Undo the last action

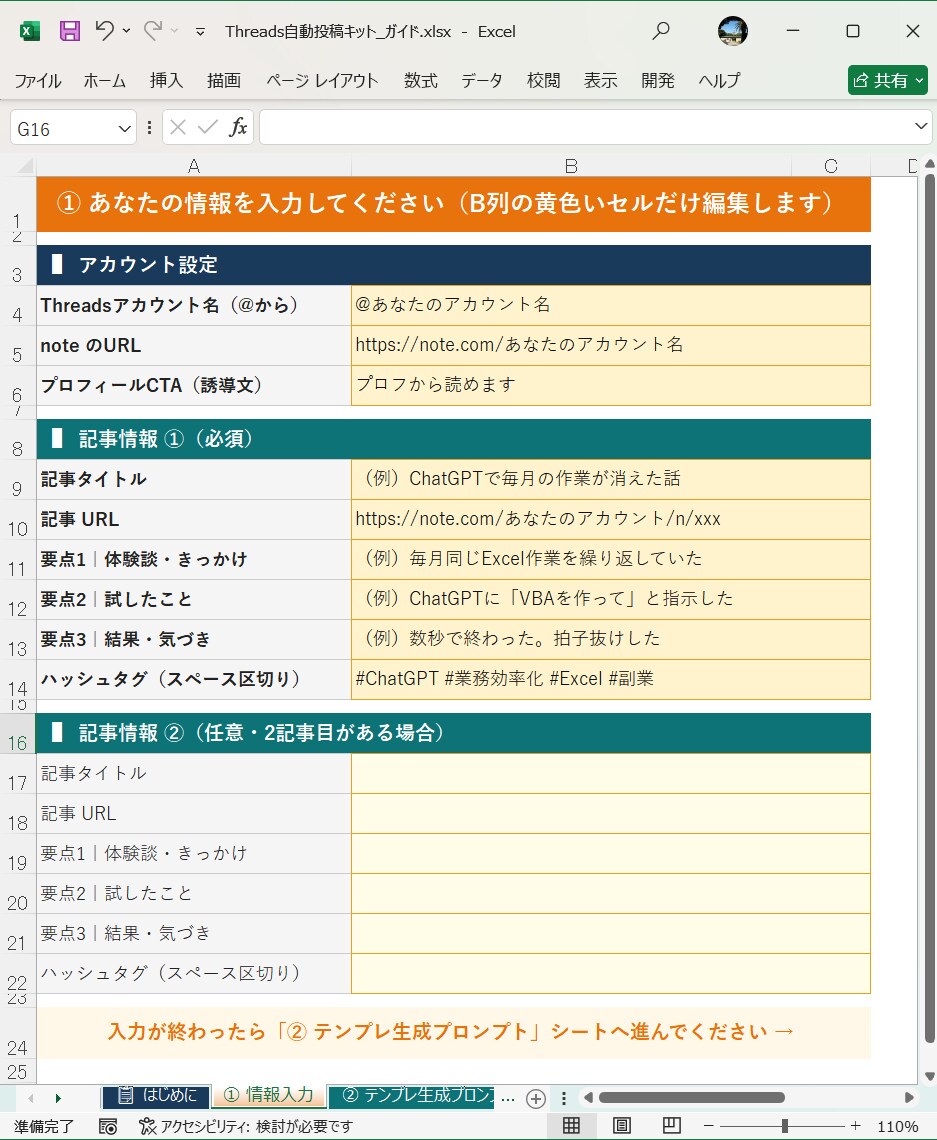[x=105, y=31]
